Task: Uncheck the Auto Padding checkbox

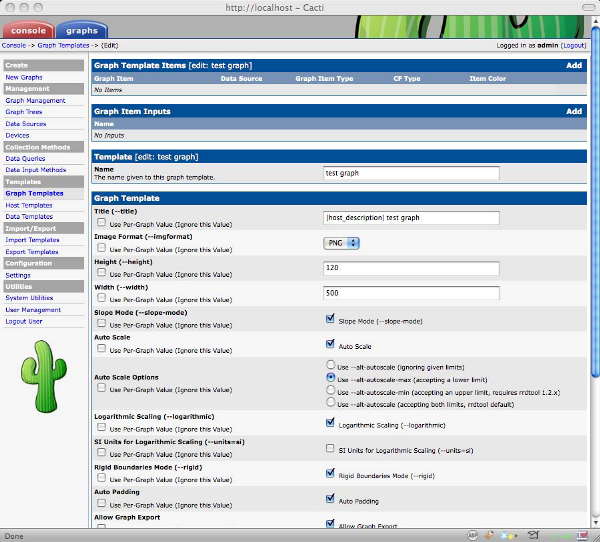Action: coord(330,498)
